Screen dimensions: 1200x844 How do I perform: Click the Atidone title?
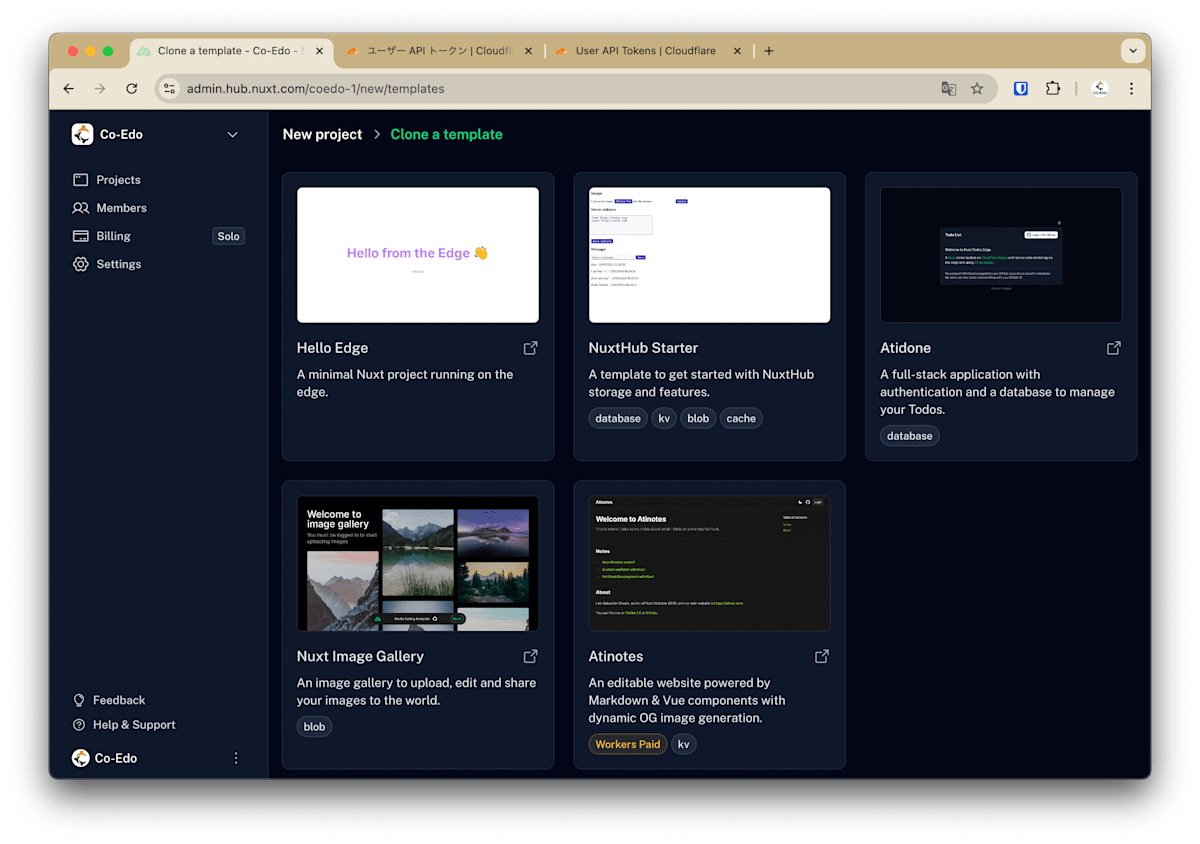pyautogui.click(x=905, y=348)
